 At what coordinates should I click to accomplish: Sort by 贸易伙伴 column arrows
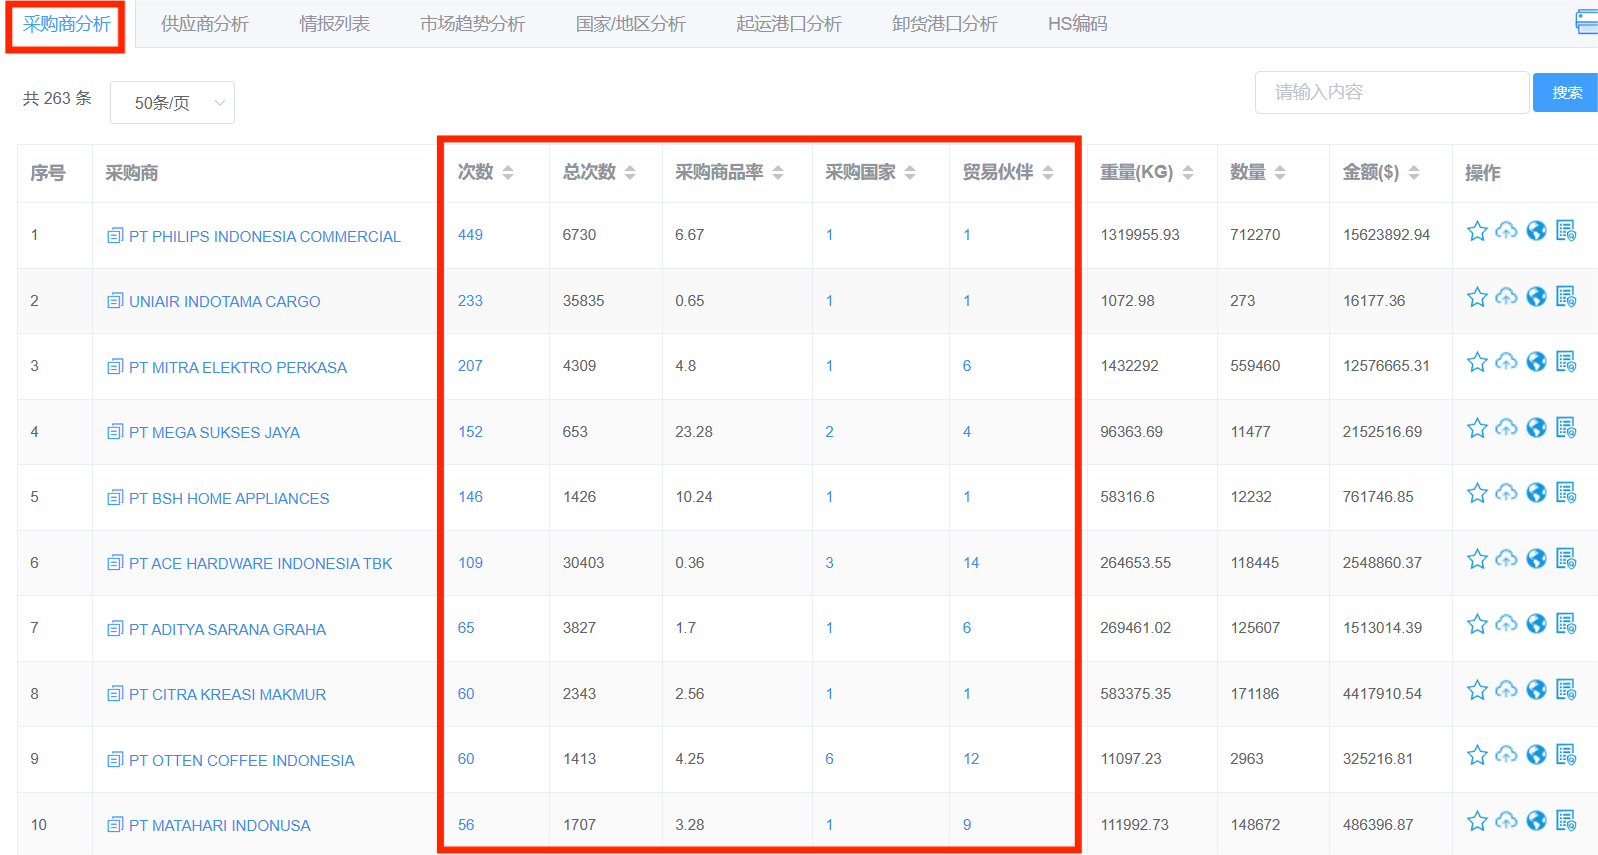1048,173
